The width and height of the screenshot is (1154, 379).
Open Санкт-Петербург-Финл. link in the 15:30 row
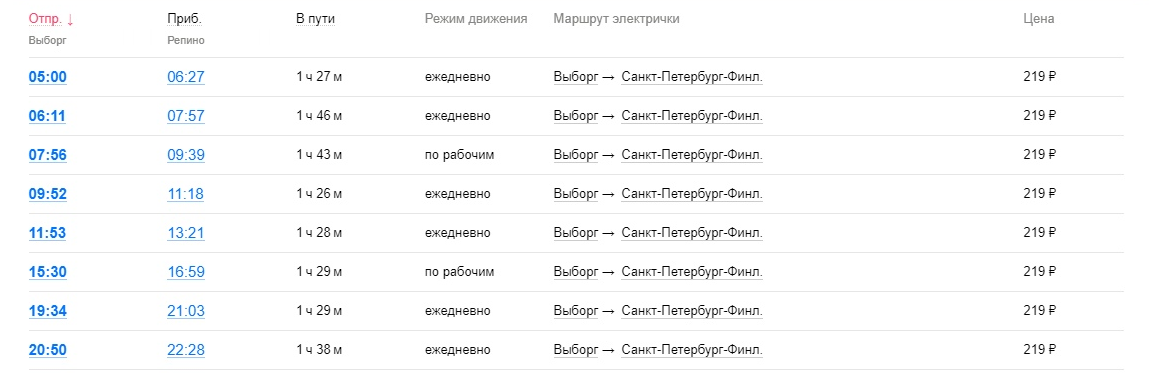coord(692,272)
